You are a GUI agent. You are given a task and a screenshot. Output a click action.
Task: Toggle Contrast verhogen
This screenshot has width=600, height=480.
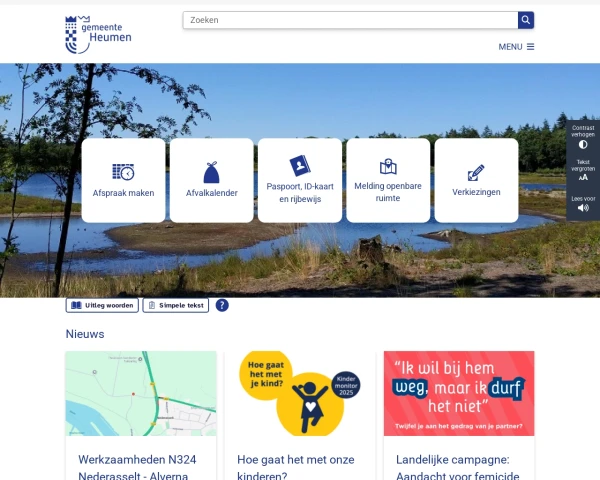pyautogui.click(x=583, y=137)
